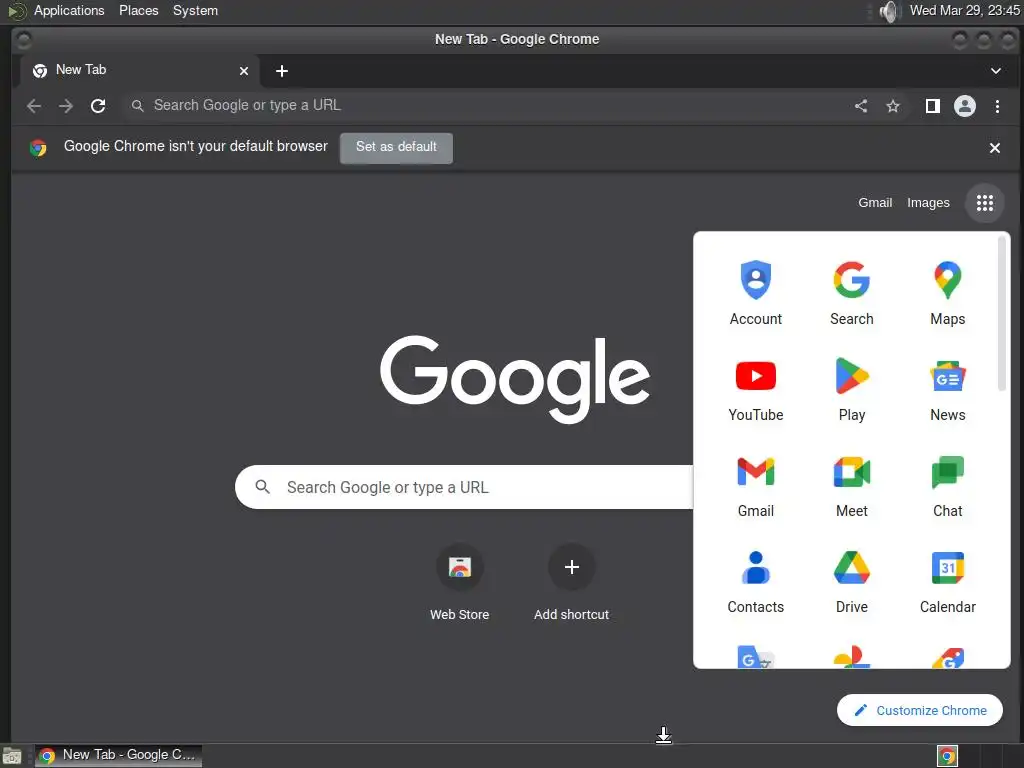Dismiss the default browser infobar
Image resolution: width=1024 pixels, height=768 pixels.
click(995, 148)
